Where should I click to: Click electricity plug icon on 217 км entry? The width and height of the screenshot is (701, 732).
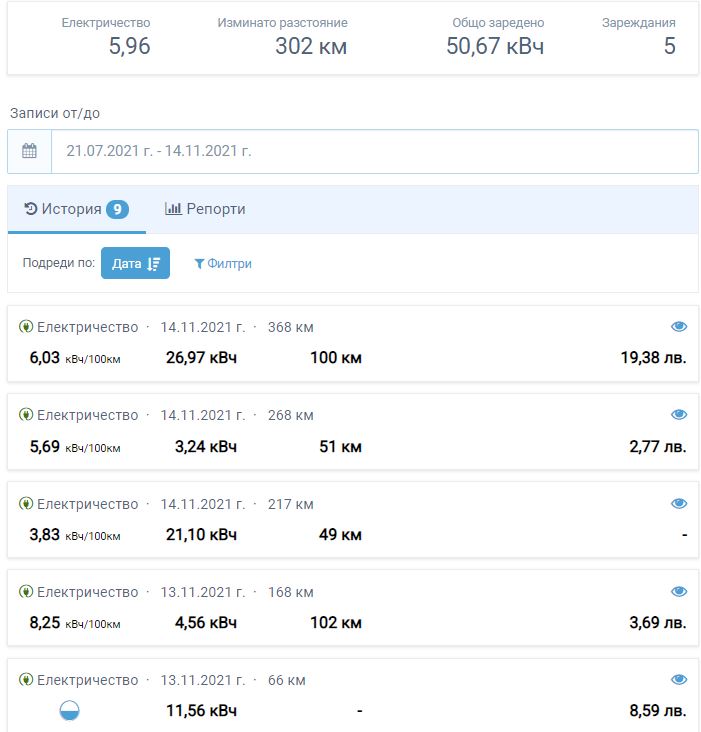tap(26, 504)
